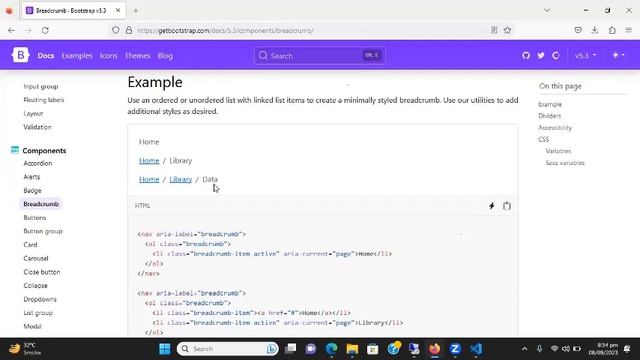Open Floating labels in sidebar
Viewport: 640px width, 360px height.
(44, 100)
